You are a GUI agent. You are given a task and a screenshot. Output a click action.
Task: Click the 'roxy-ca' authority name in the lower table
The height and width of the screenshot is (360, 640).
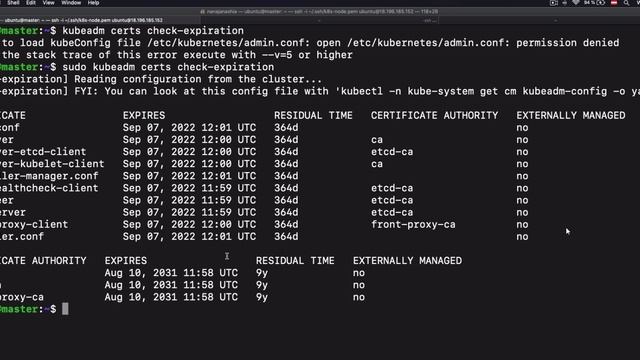[22, 297]
